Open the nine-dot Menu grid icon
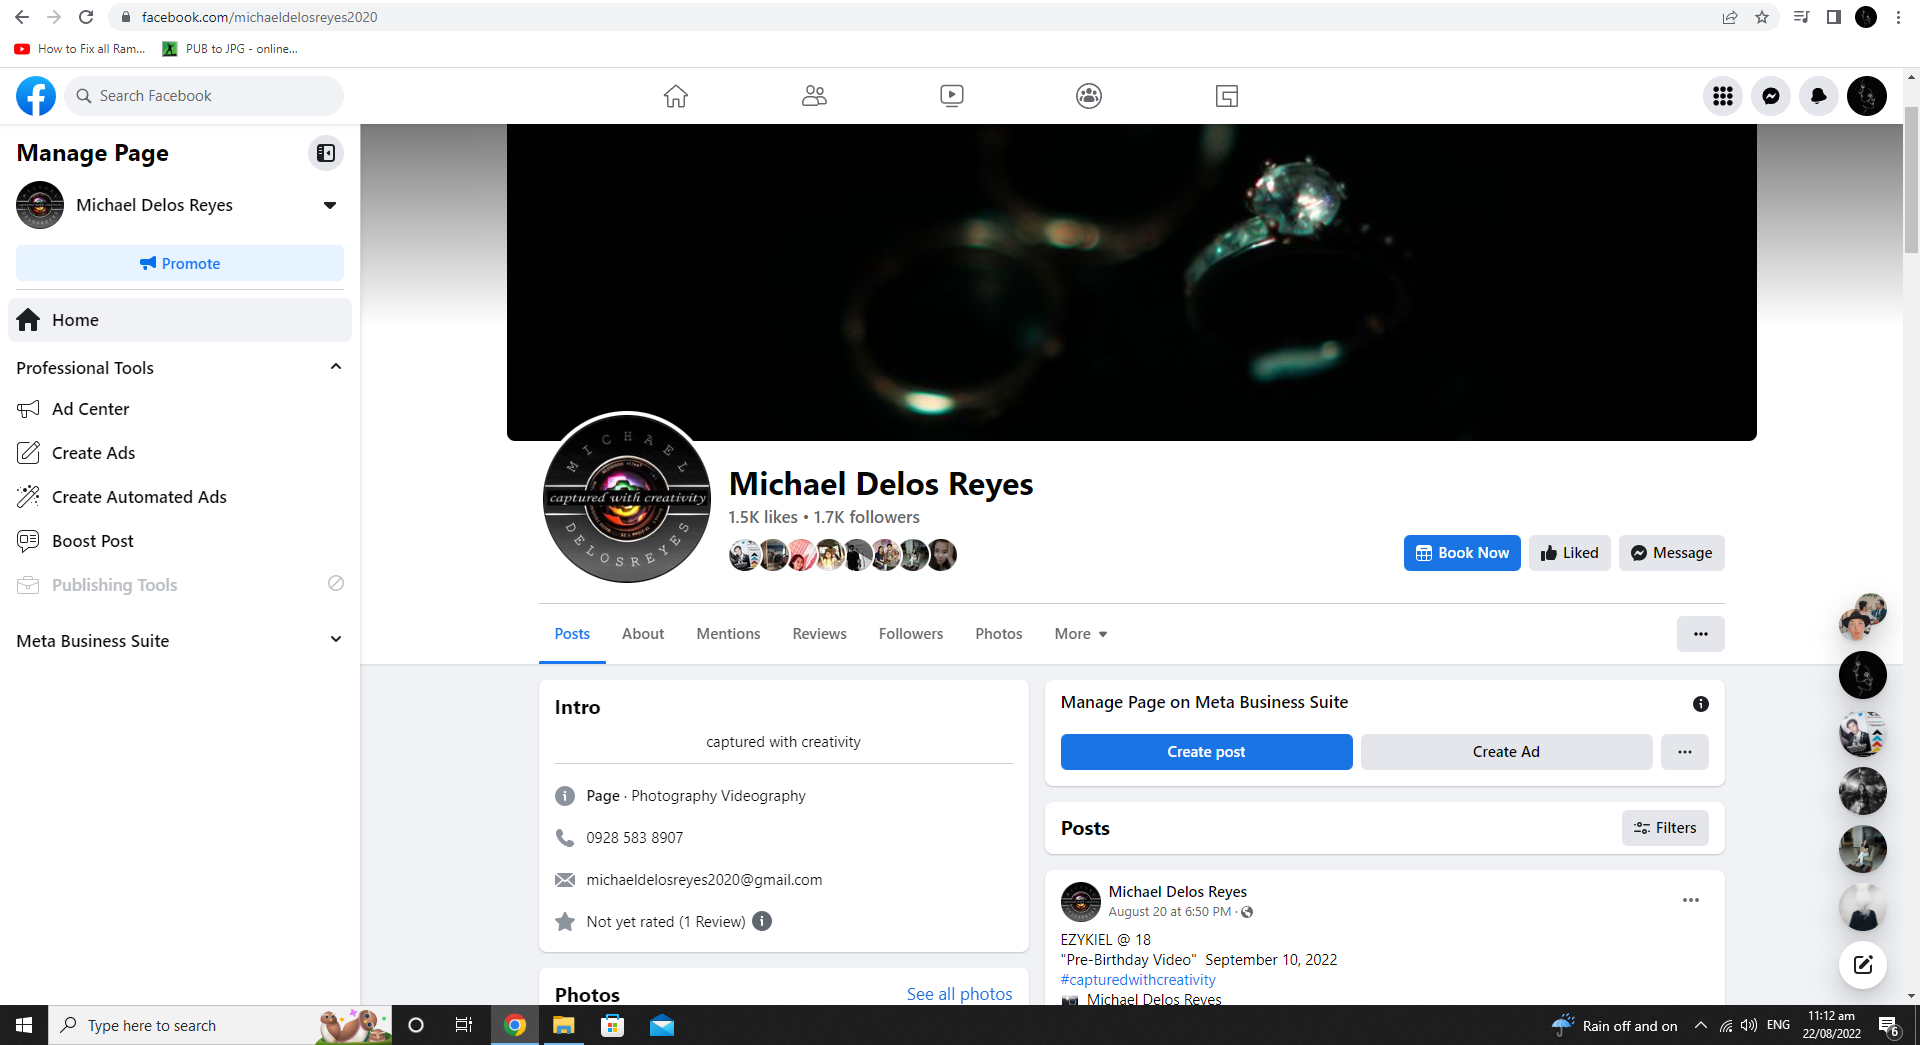 (1723, 96)
